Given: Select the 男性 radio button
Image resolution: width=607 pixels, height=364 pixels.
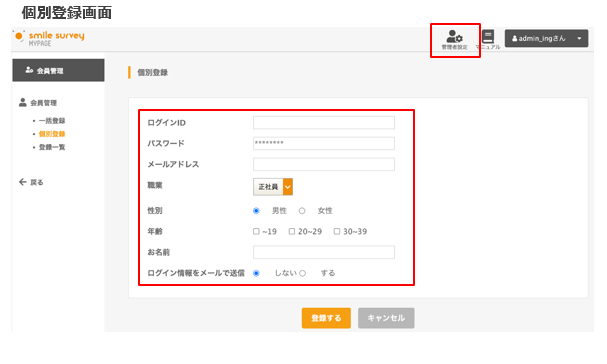Looking at the screenshot, I should (256, 211).
